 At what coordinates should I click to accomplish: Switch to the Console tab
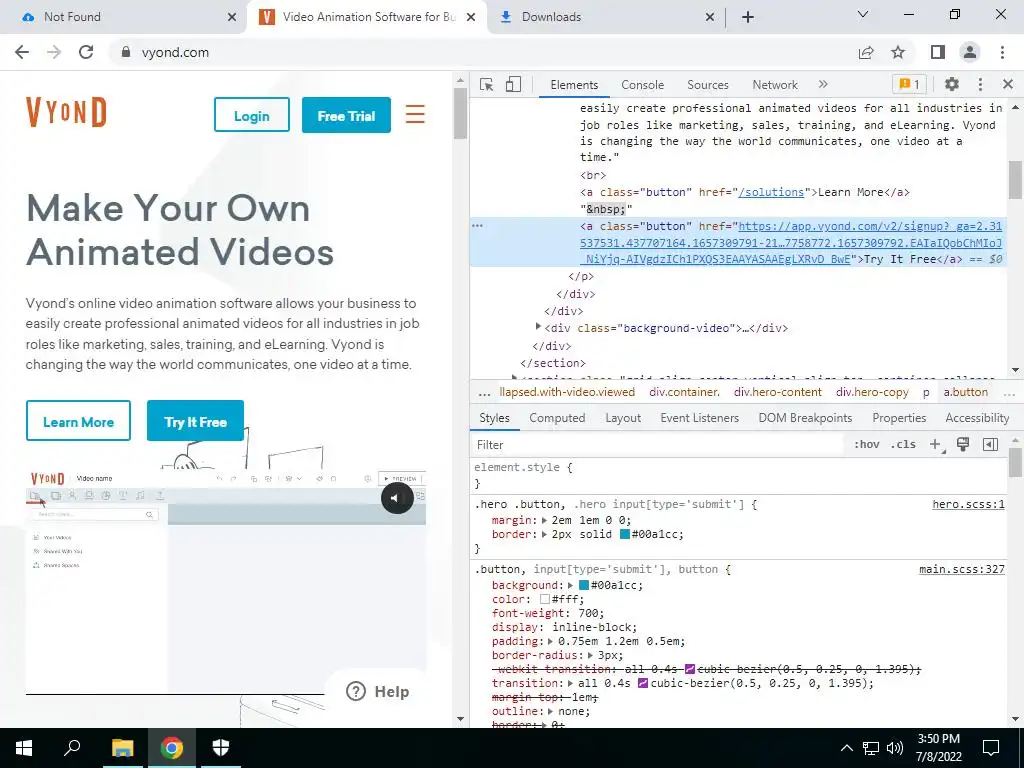(642, 85)
